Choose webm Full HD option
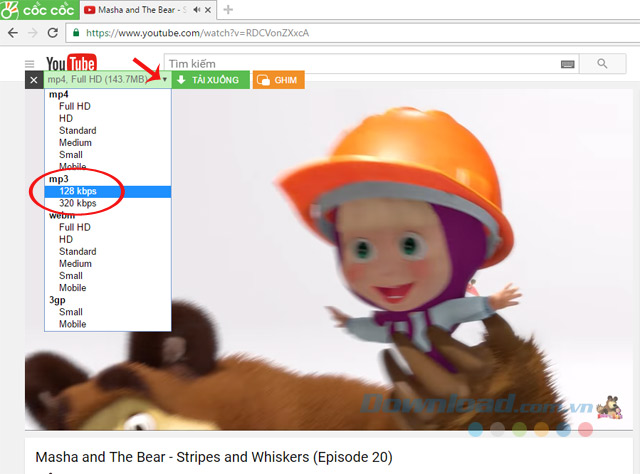This screenshot has width=640, height=474. tap(108, 227)
